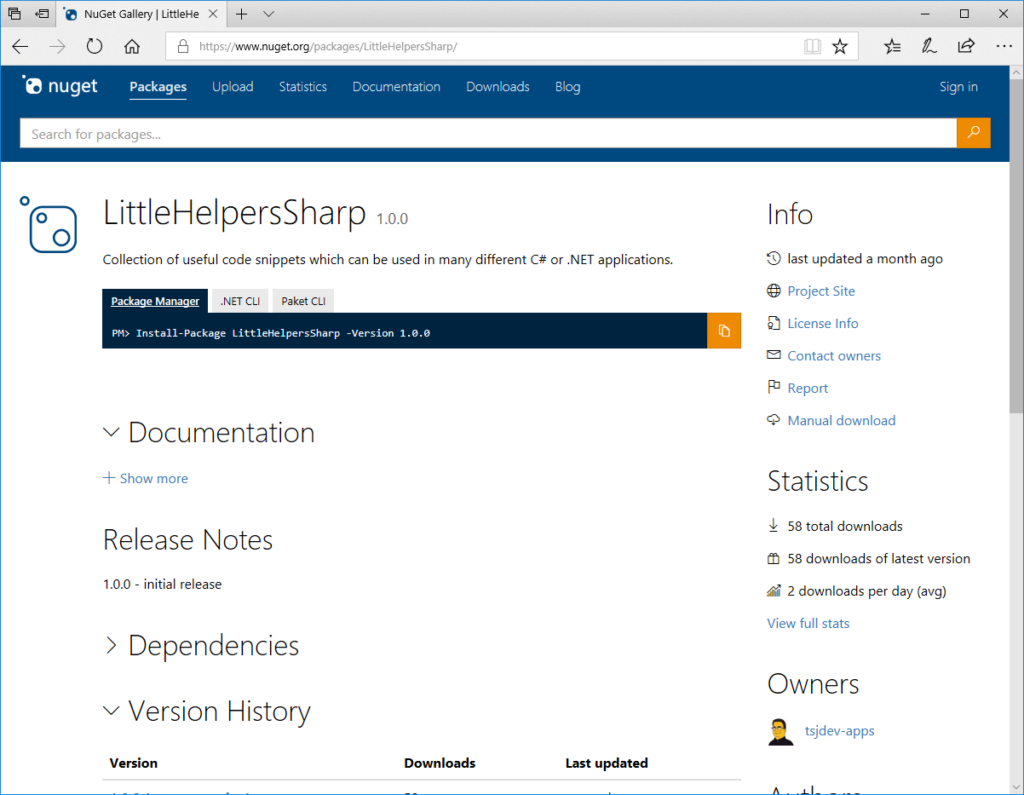Switch to the Paket CLI tab

[303, 301]
